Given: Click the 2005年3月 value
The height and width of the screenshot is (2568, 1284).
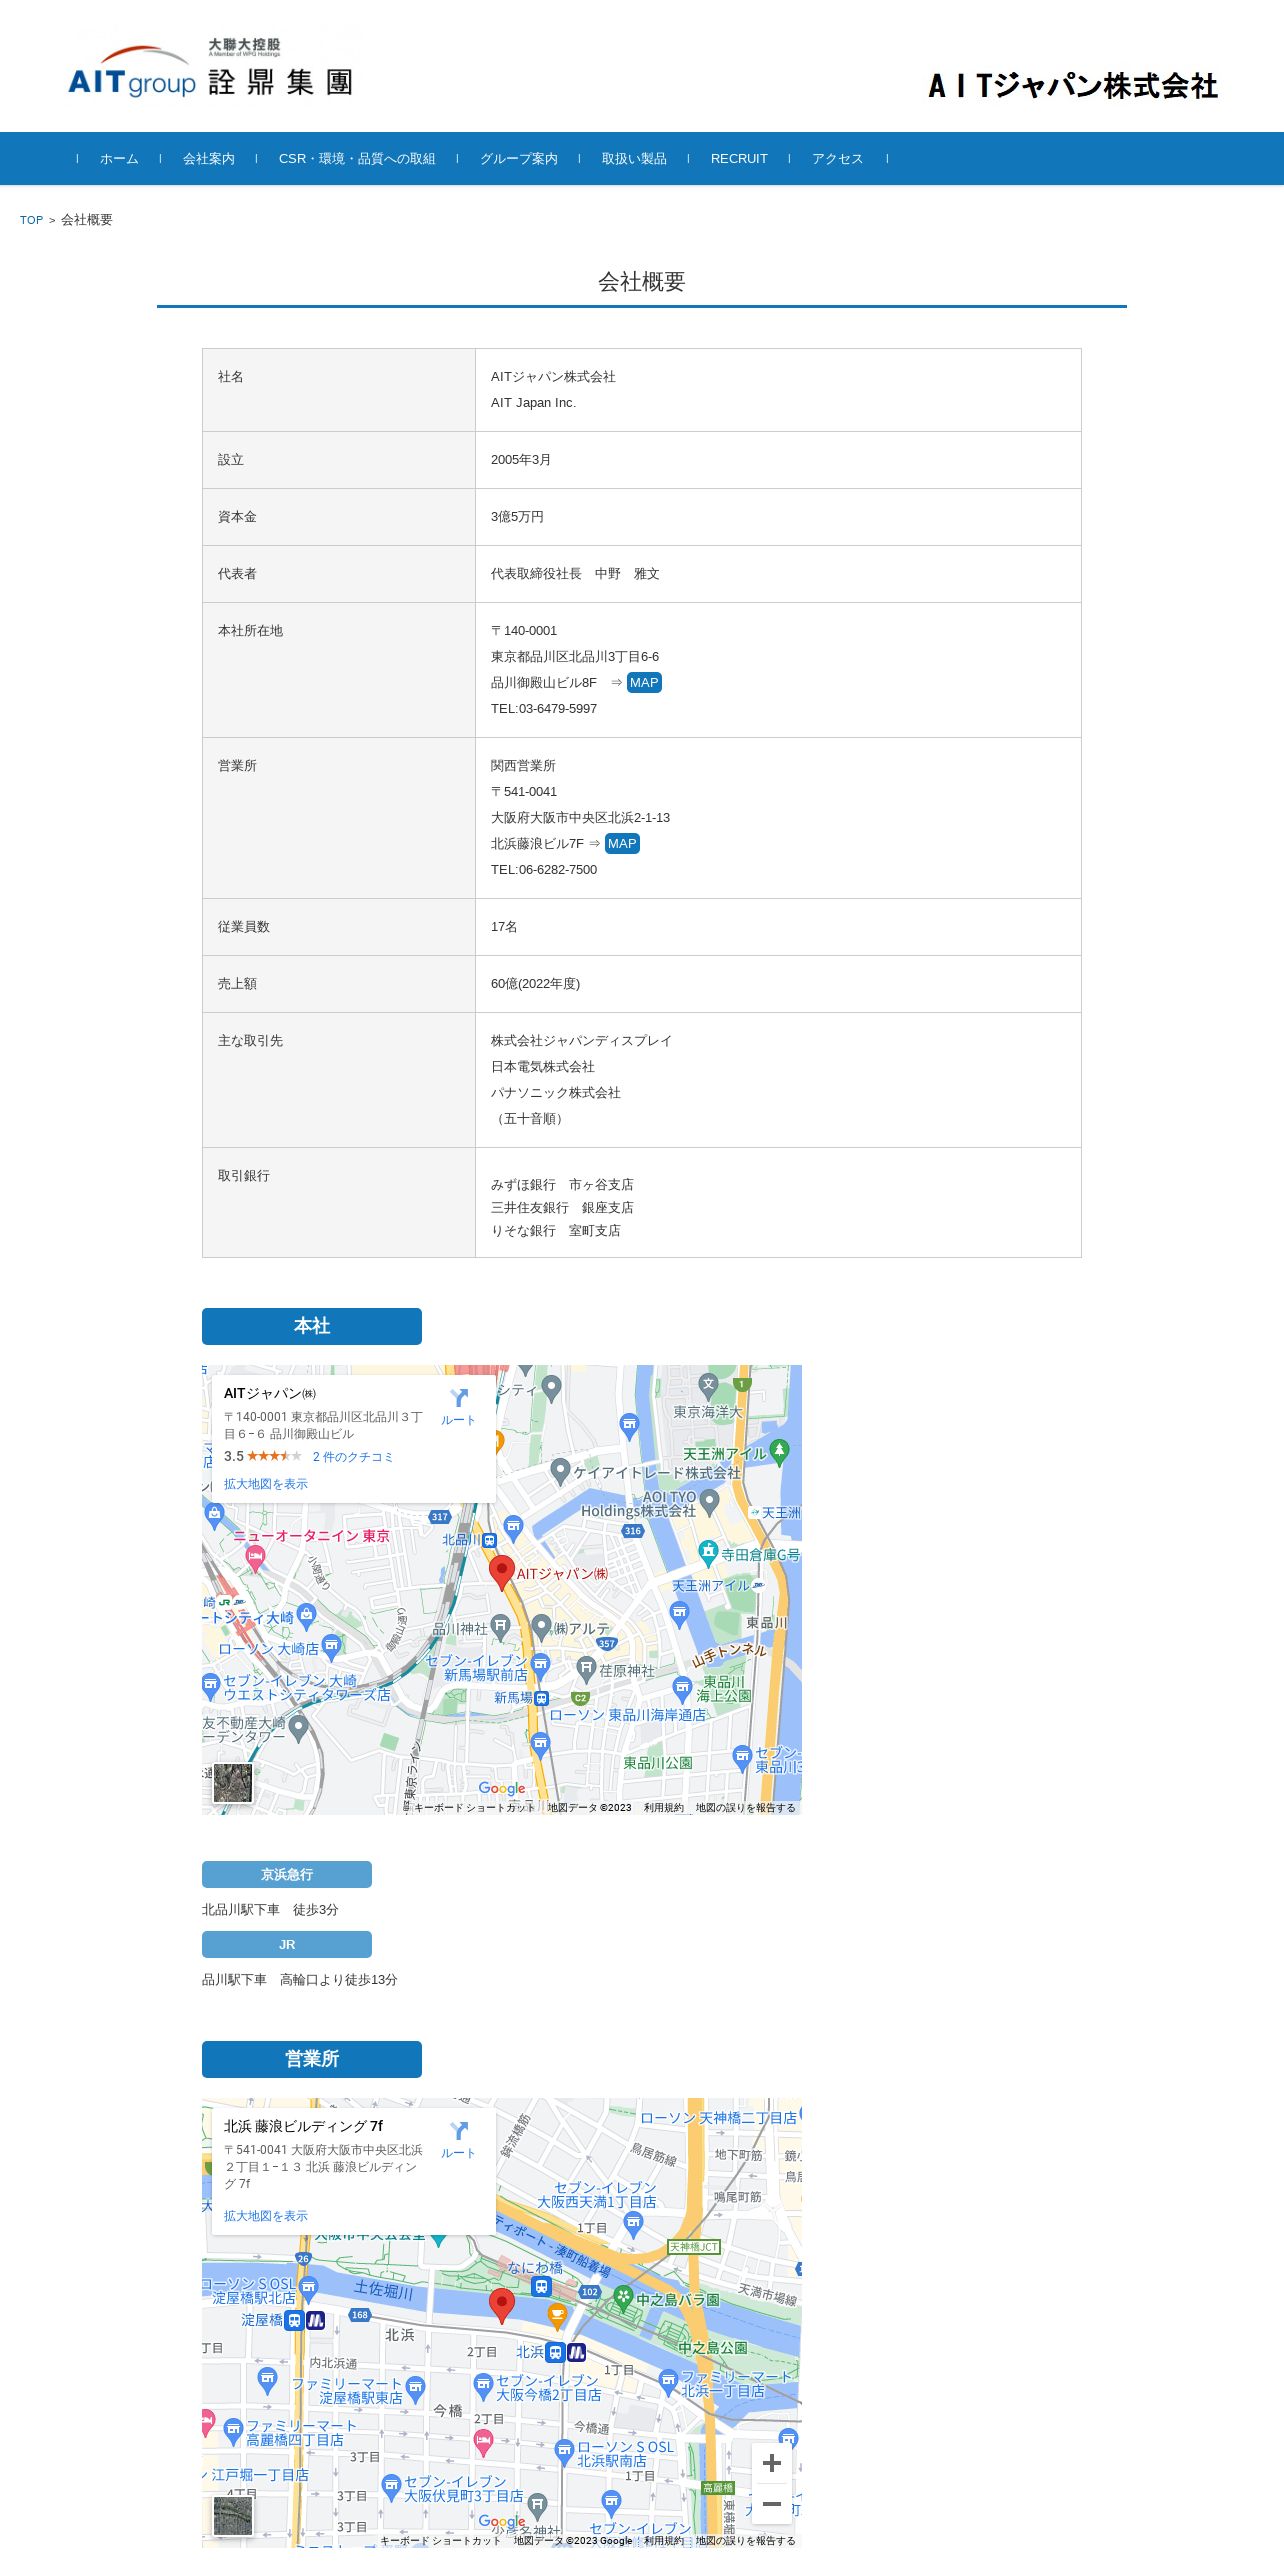Looking at the screenshot, I should [521, 460].
